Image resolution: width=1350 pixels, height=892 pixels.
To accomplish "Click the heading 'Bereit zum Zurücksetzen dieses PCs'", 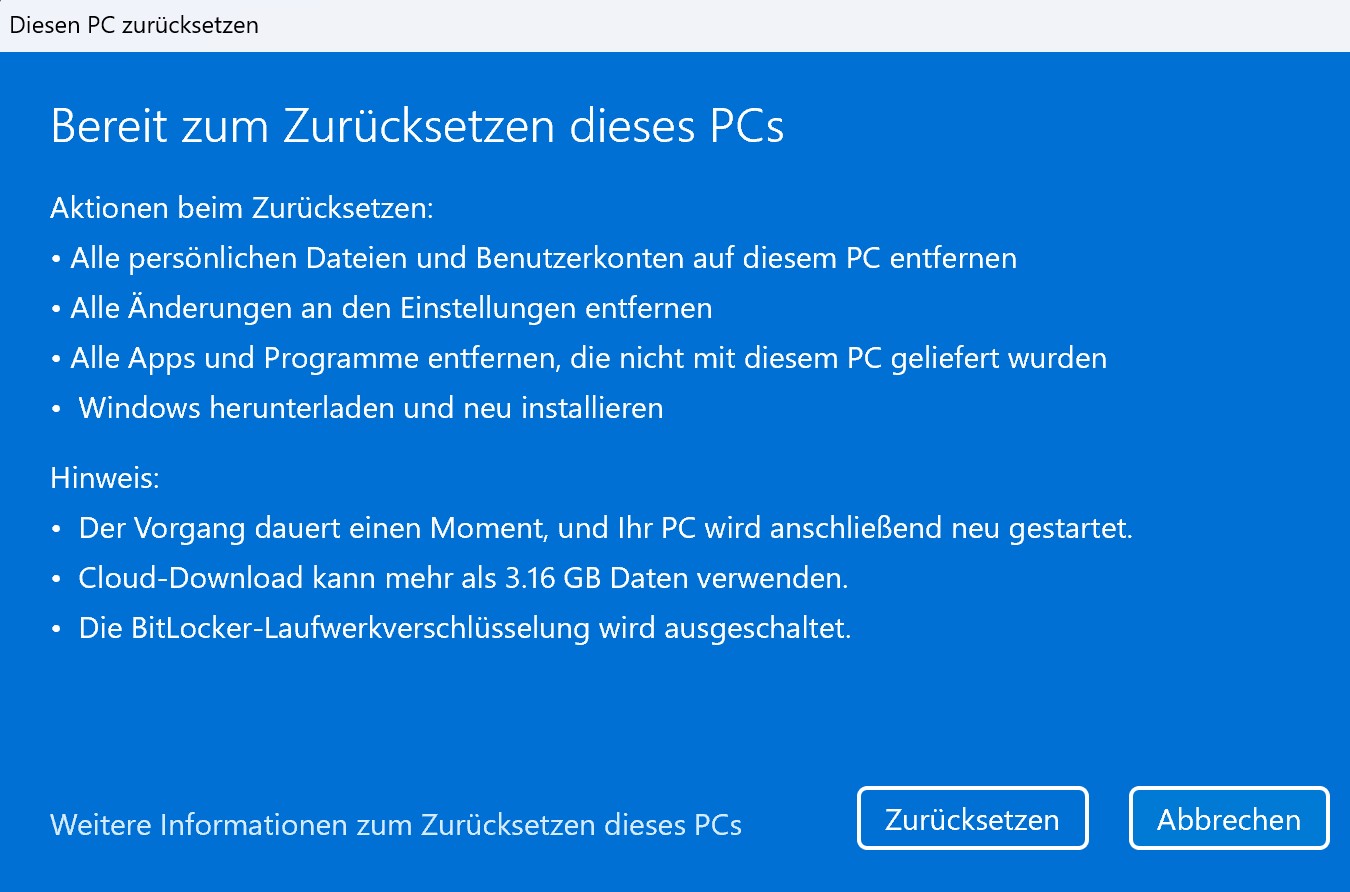I will pos(417,127).
